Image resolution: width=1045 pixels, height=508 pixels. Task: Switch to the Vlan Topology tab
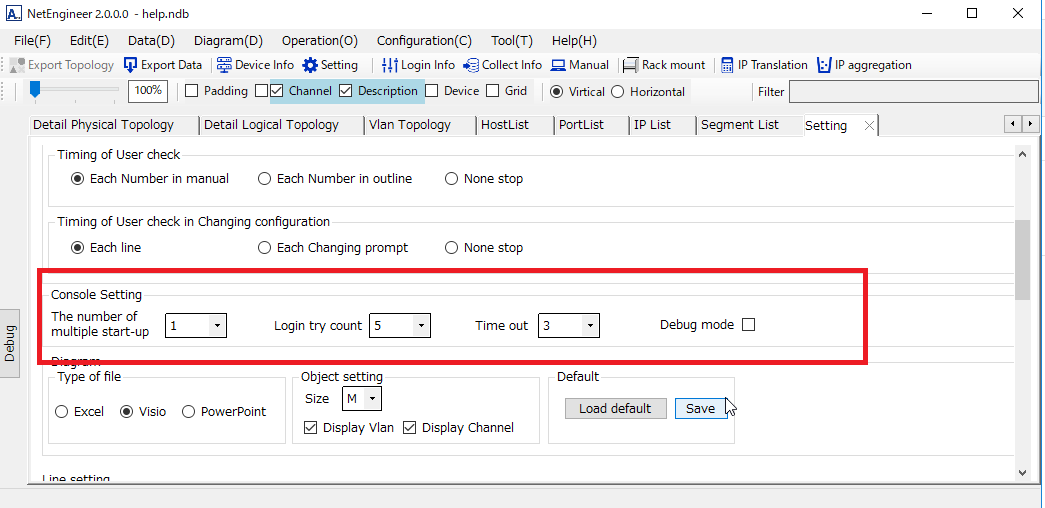coord(409,125)
